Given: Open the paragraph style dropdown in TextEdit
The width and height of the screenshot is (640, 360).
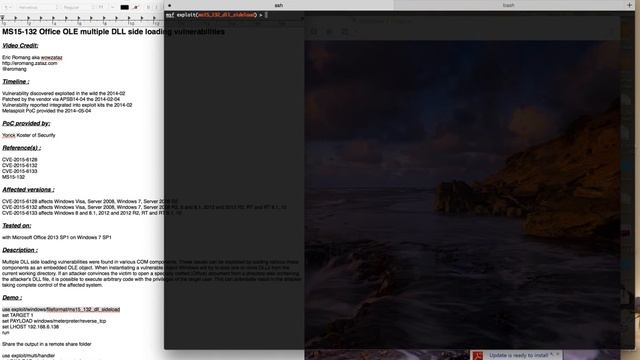Looking at the screenshot, I should [7, 7].
